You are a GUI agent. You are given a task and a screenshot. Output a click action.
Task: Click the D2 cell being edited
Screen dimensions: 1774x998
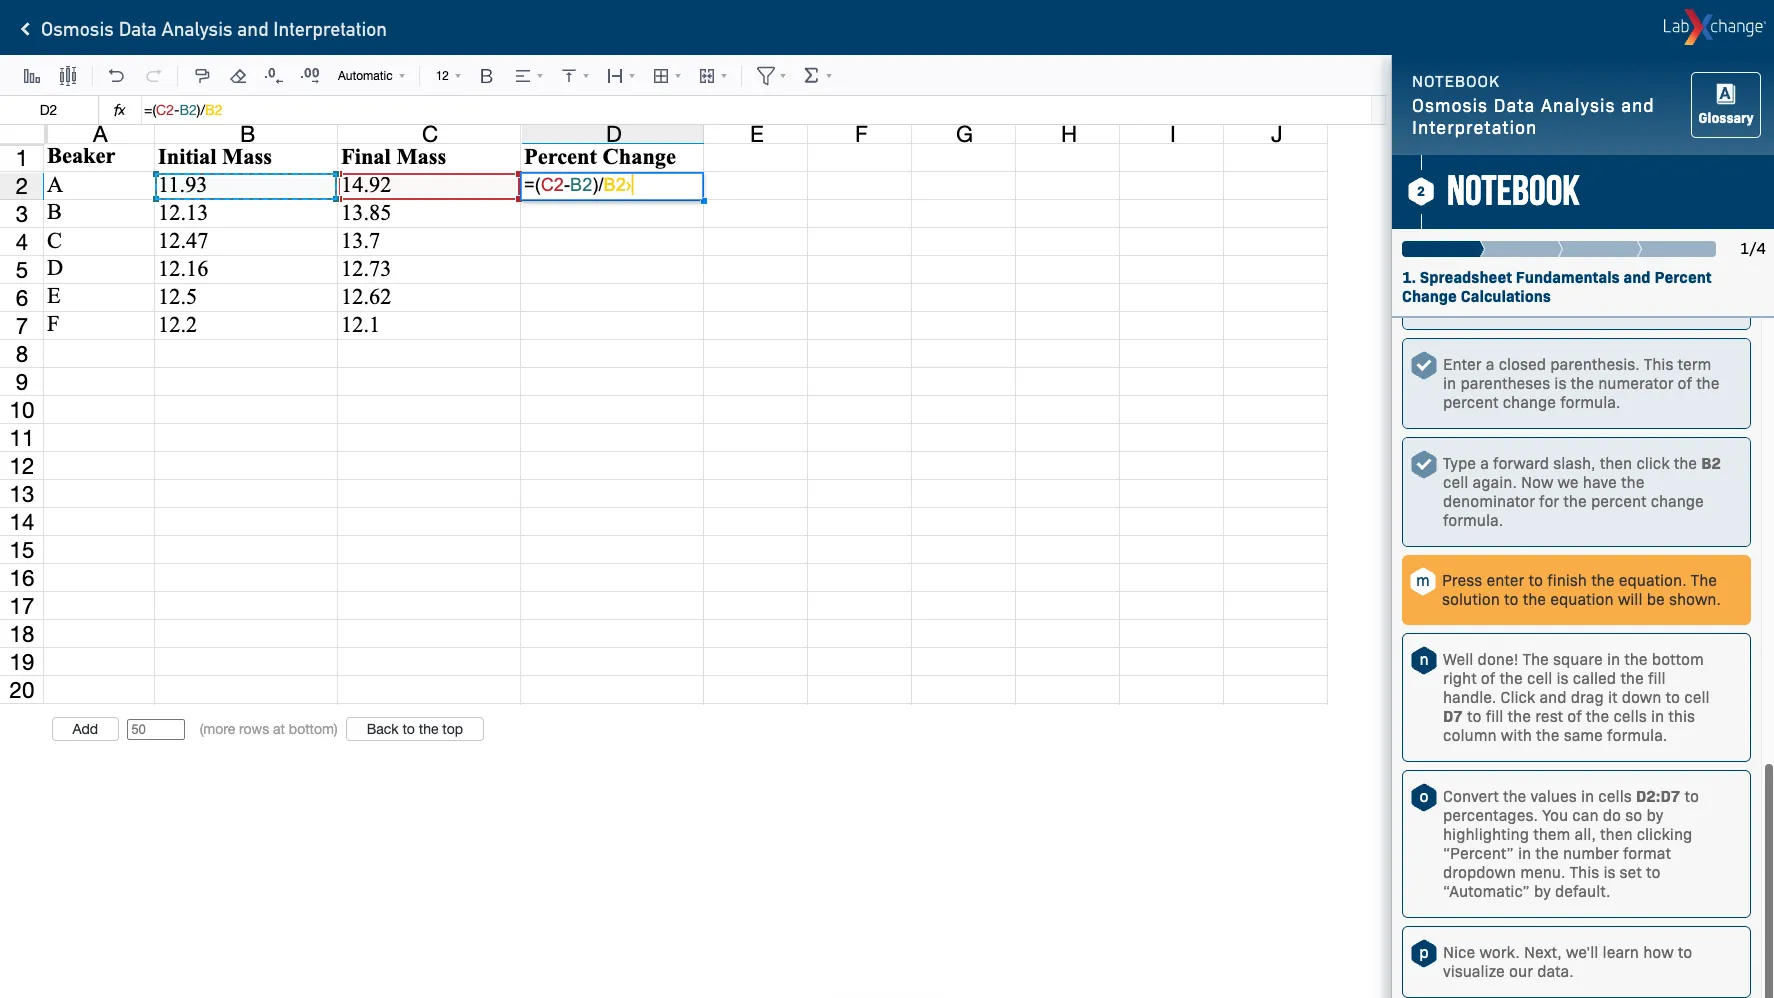[x=612, y=185]
